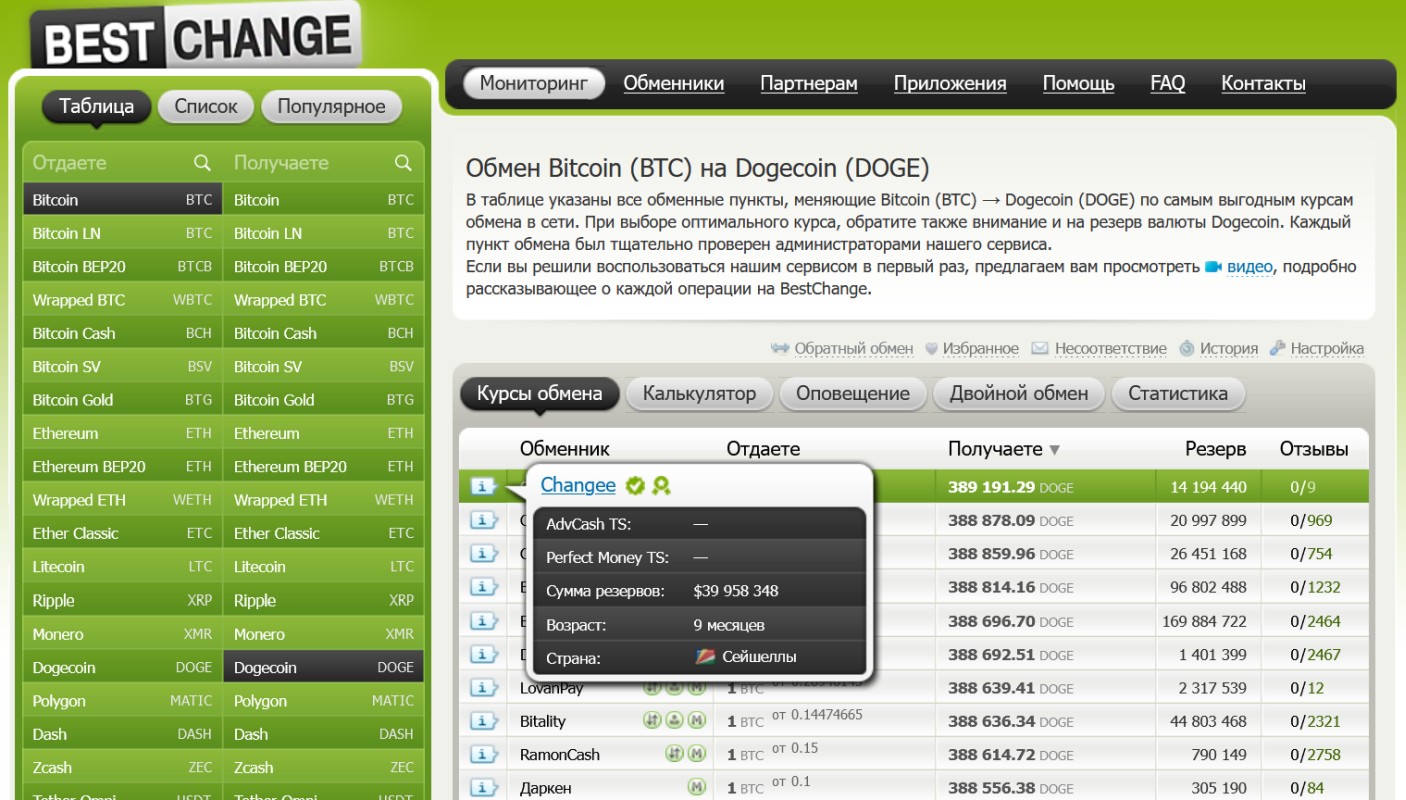Switch to the Популярное view tab
This screenshot has height=800, width=1406.
tap(331, 107)
